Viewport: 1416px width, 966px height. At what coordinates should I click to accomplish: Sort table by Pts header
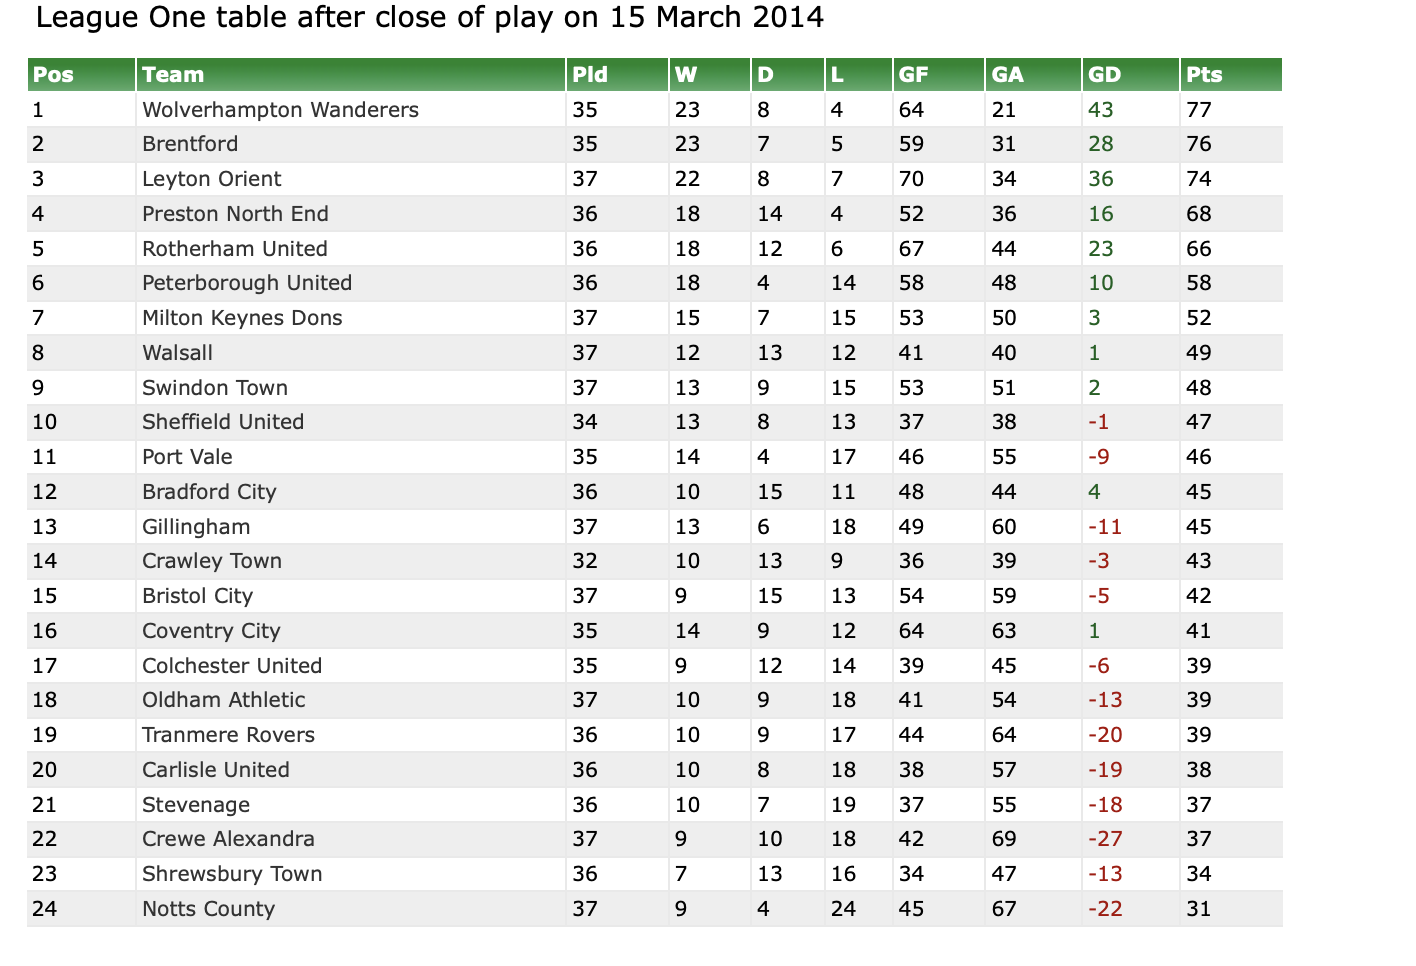coord(1204,75)
